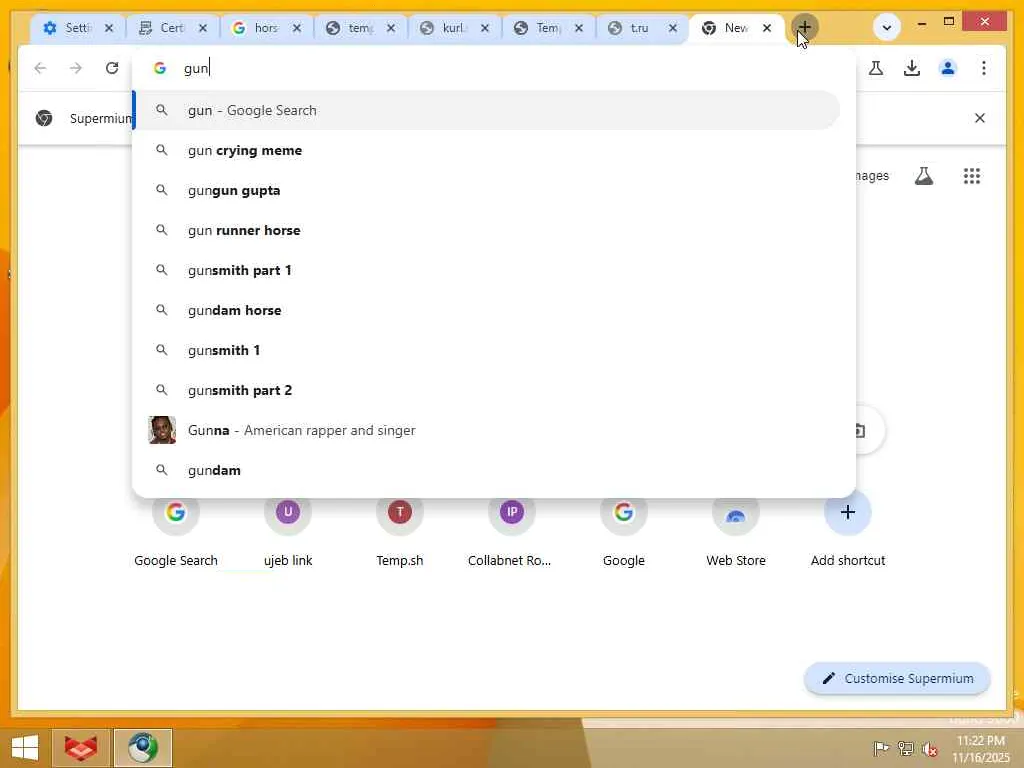The width and height of the screenshot is (1024, 768).
Task: Go back to previous page
Action: pyautogui.click(x=40, y=68)
